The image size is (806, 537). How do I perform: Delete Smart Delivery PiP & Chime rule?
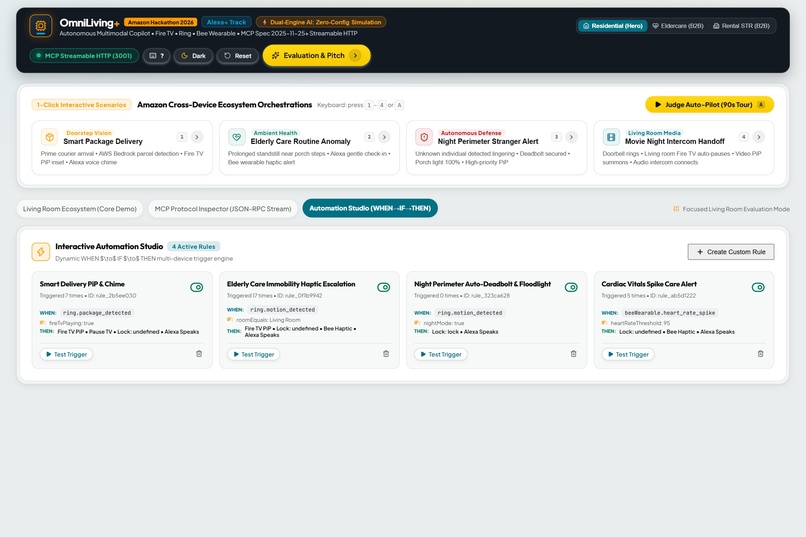199,354
